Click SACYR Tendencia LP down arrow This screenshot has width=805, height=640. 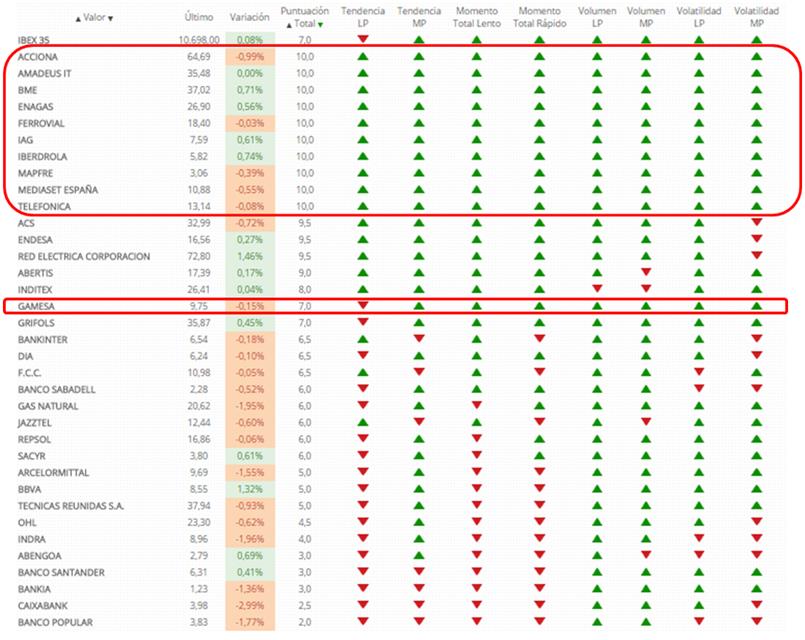(363, 455)
